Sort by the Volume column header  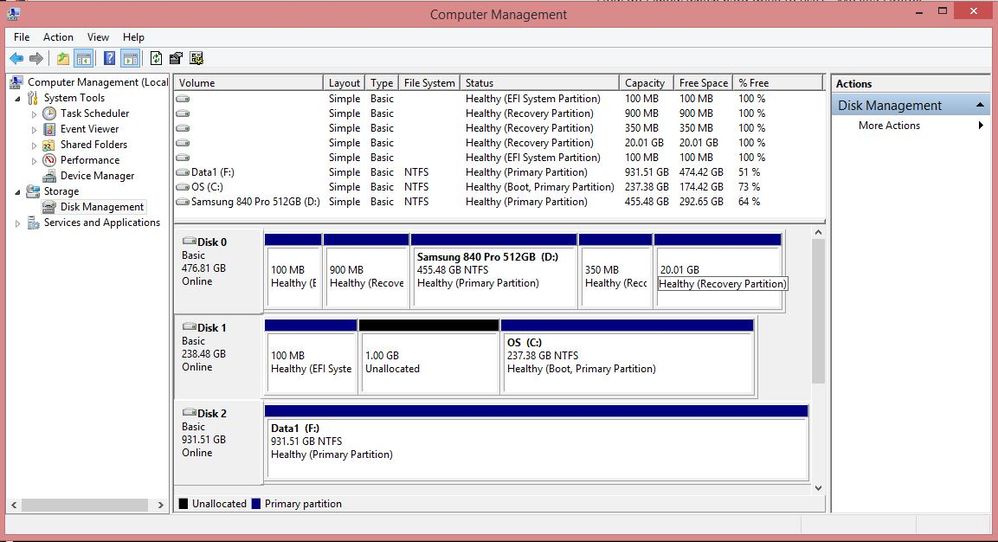249,83
